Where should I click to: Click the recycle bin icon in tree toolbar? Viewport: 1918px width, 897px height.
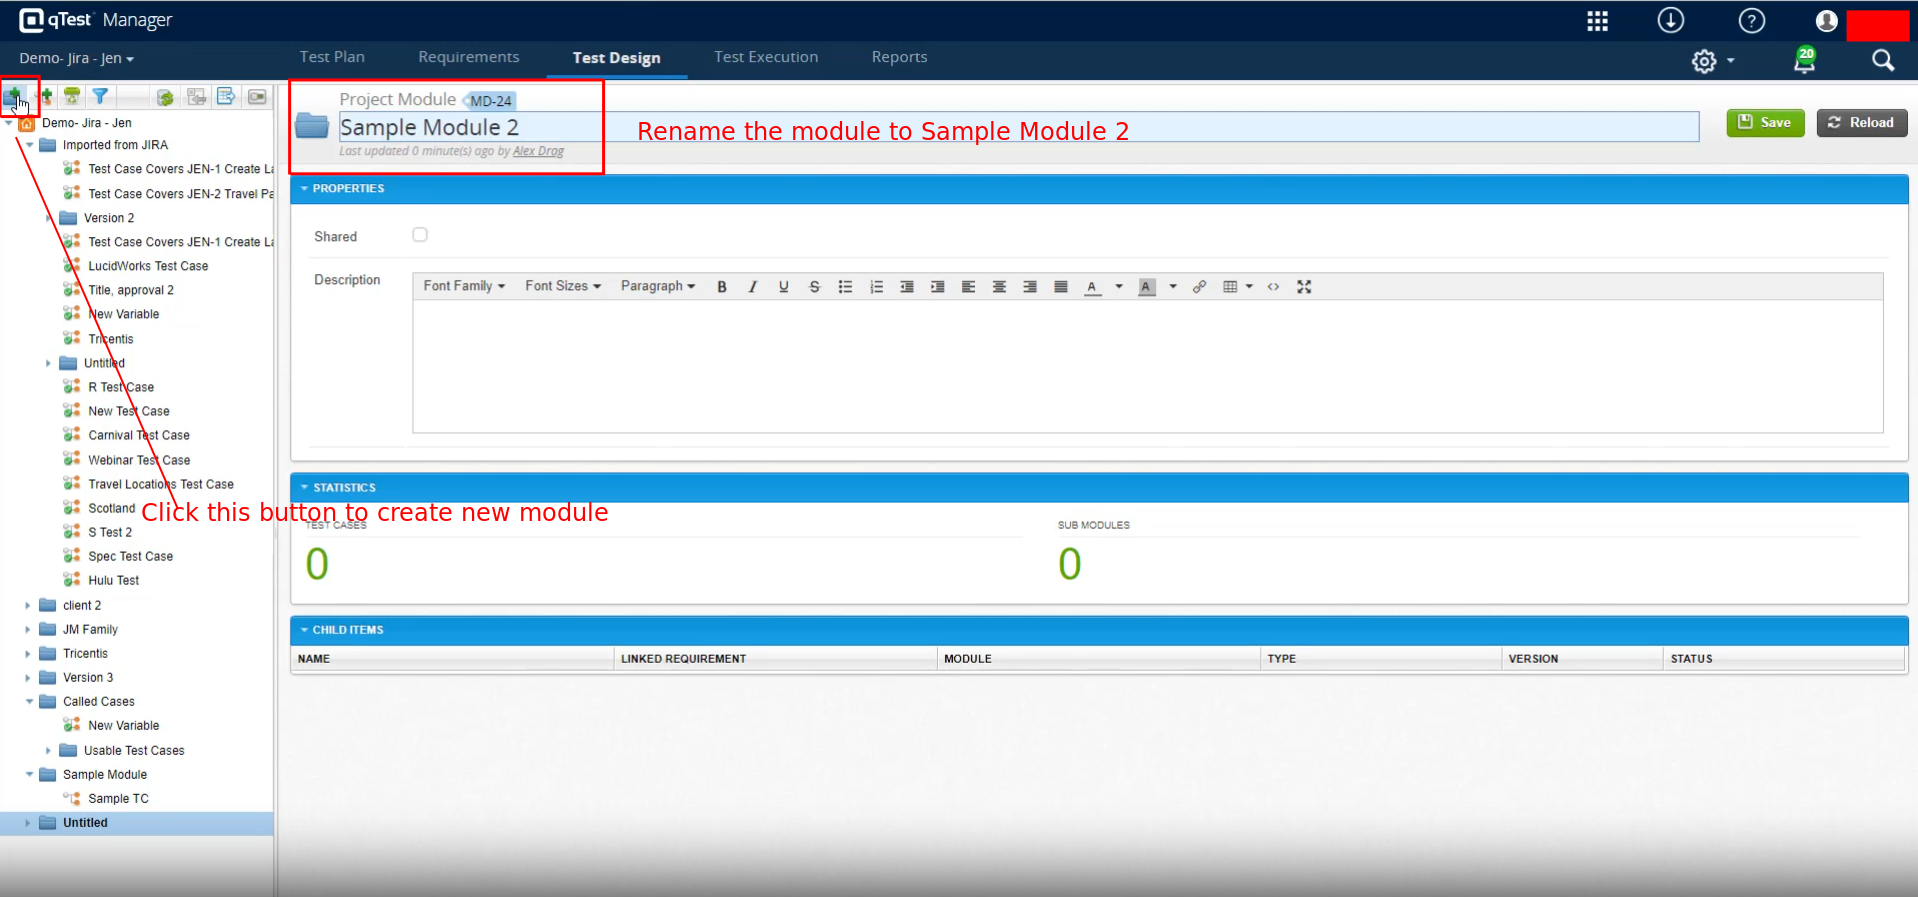[72, 96]
